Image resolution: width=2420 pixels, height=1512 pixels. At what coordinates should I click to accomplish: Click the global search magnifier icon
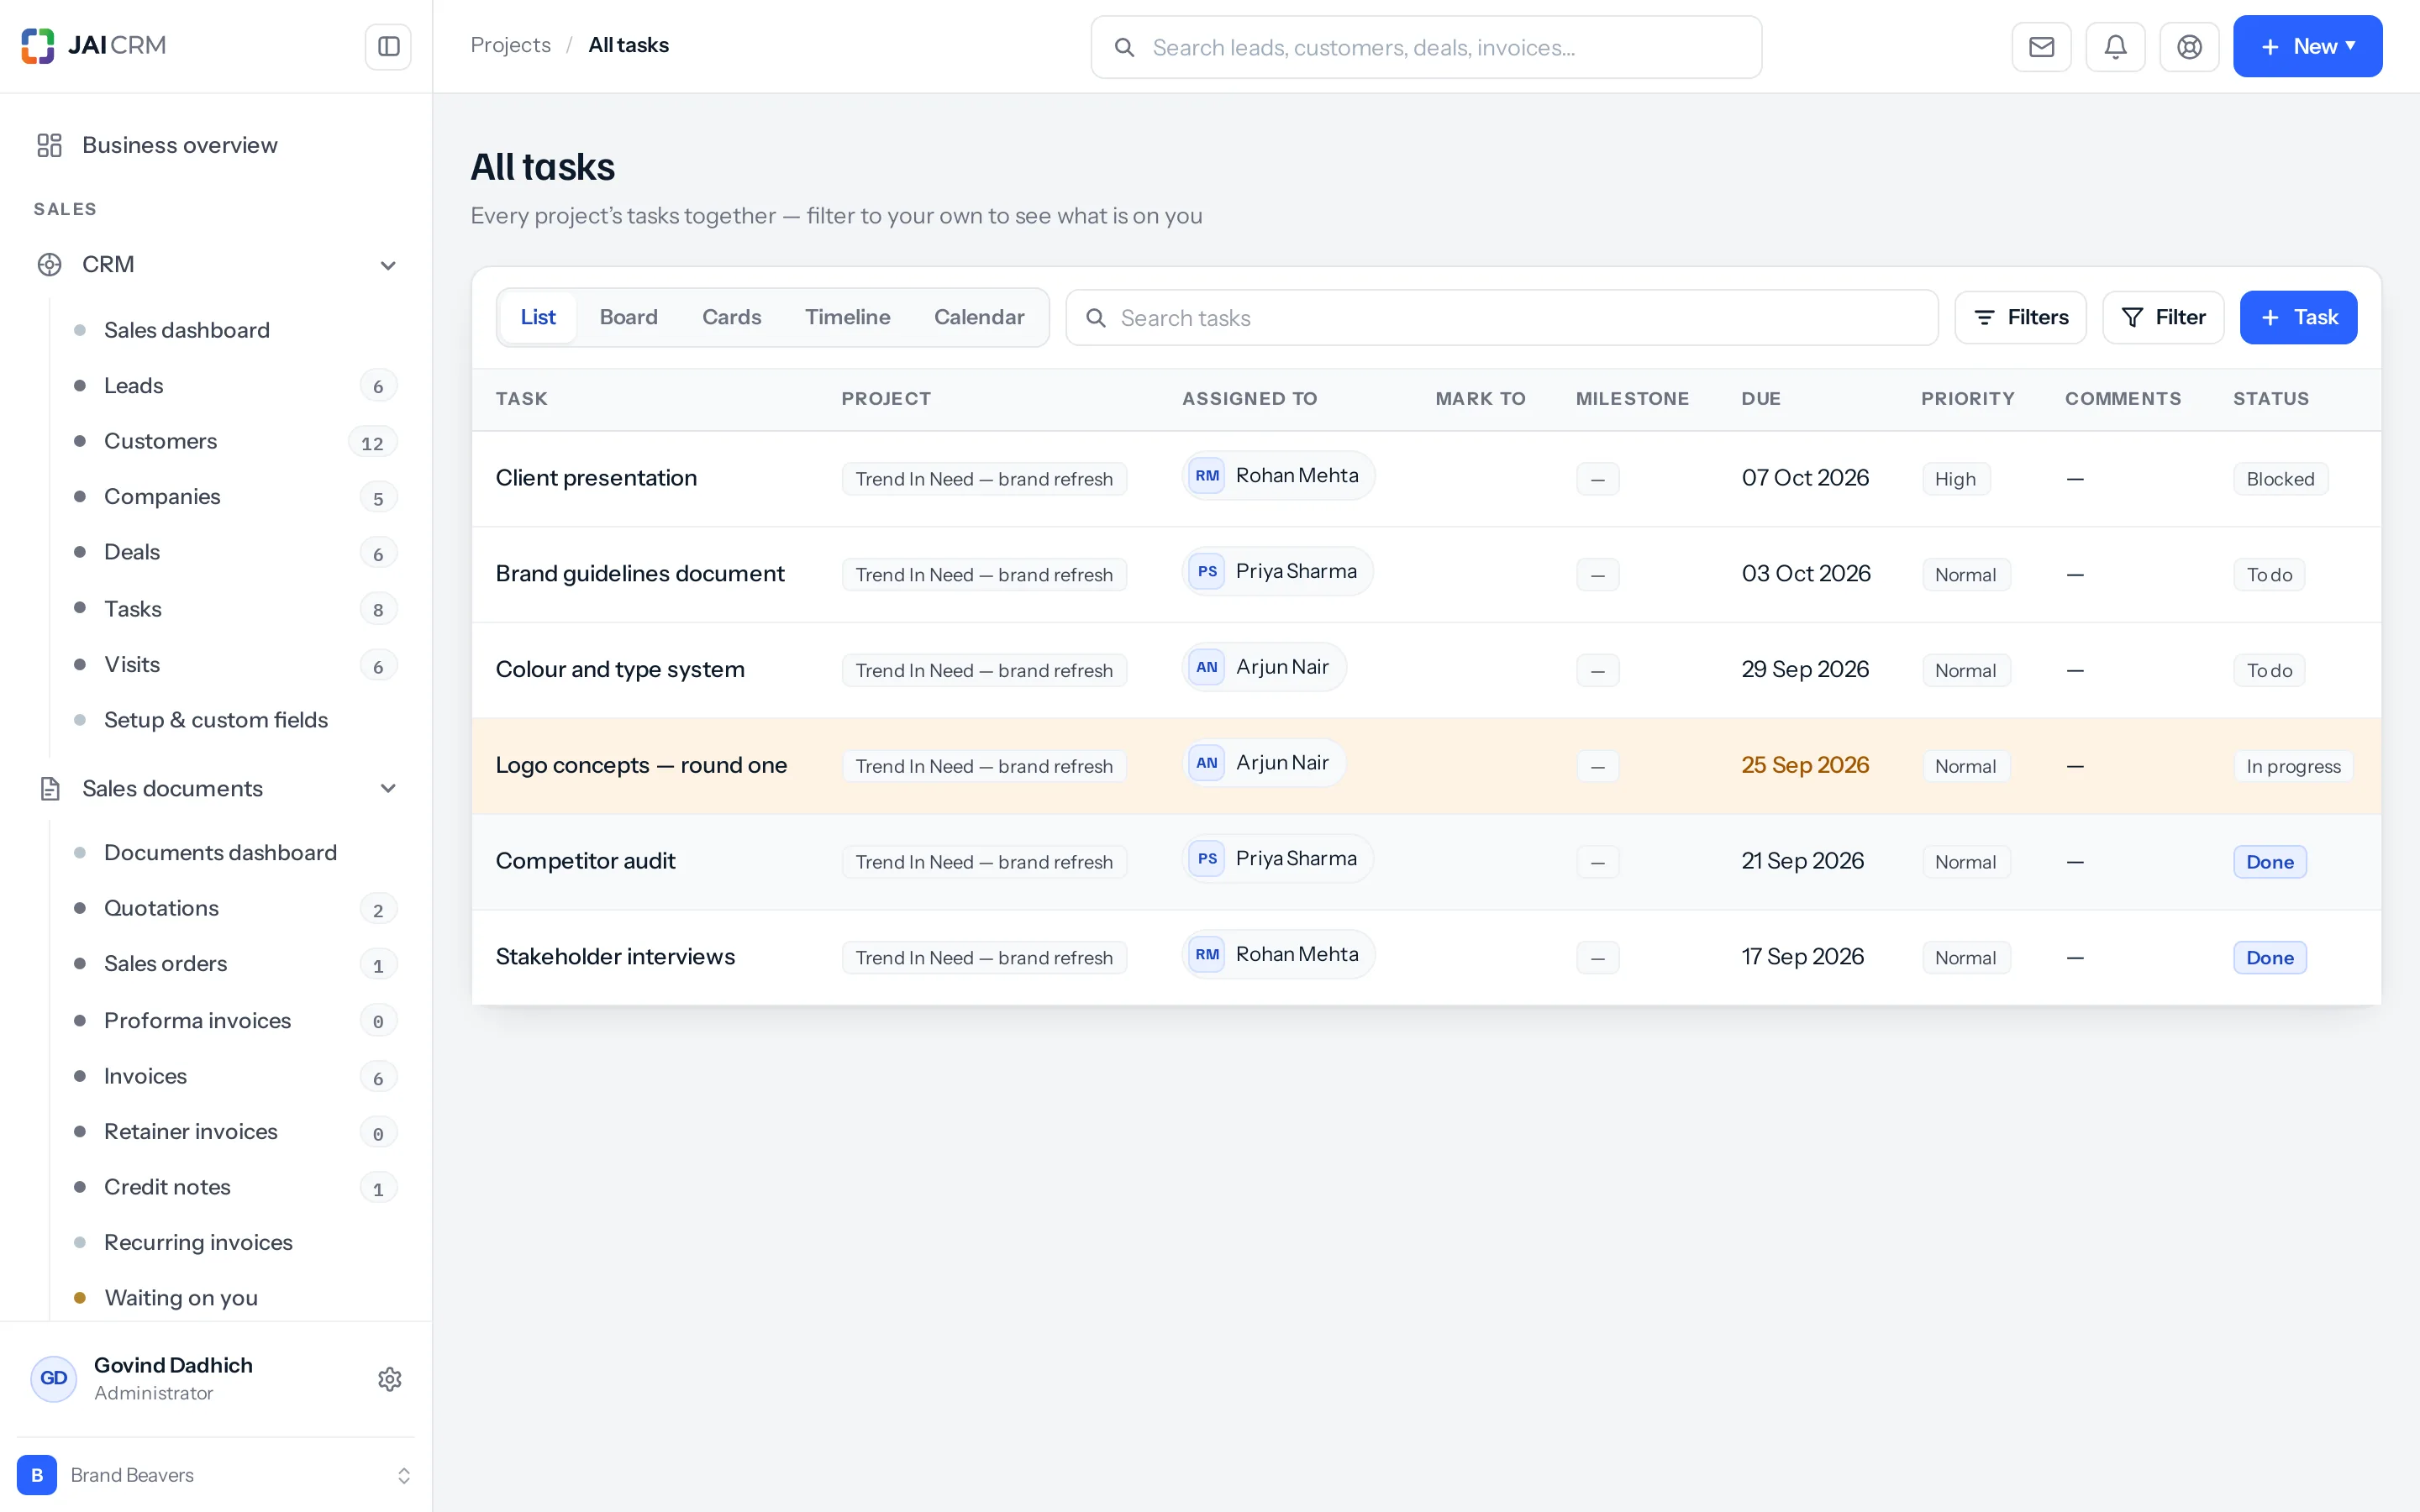click(1124, 47)
